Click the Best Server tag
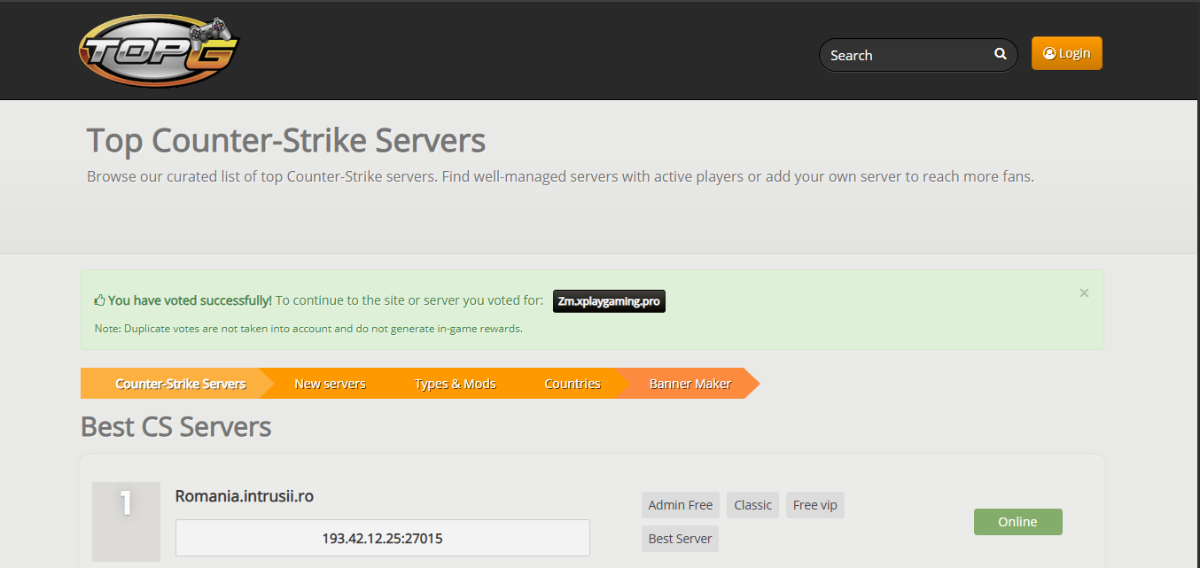1200x568 pixels. coord(680,539)
